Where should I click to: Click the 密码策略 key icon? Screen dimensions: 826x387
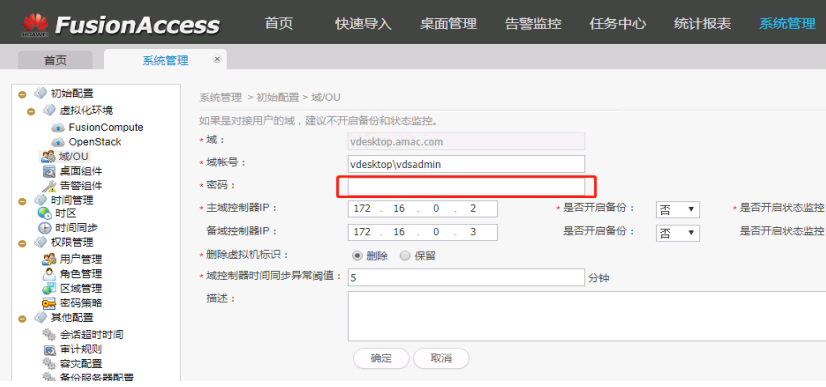click(x=49, y=303)
